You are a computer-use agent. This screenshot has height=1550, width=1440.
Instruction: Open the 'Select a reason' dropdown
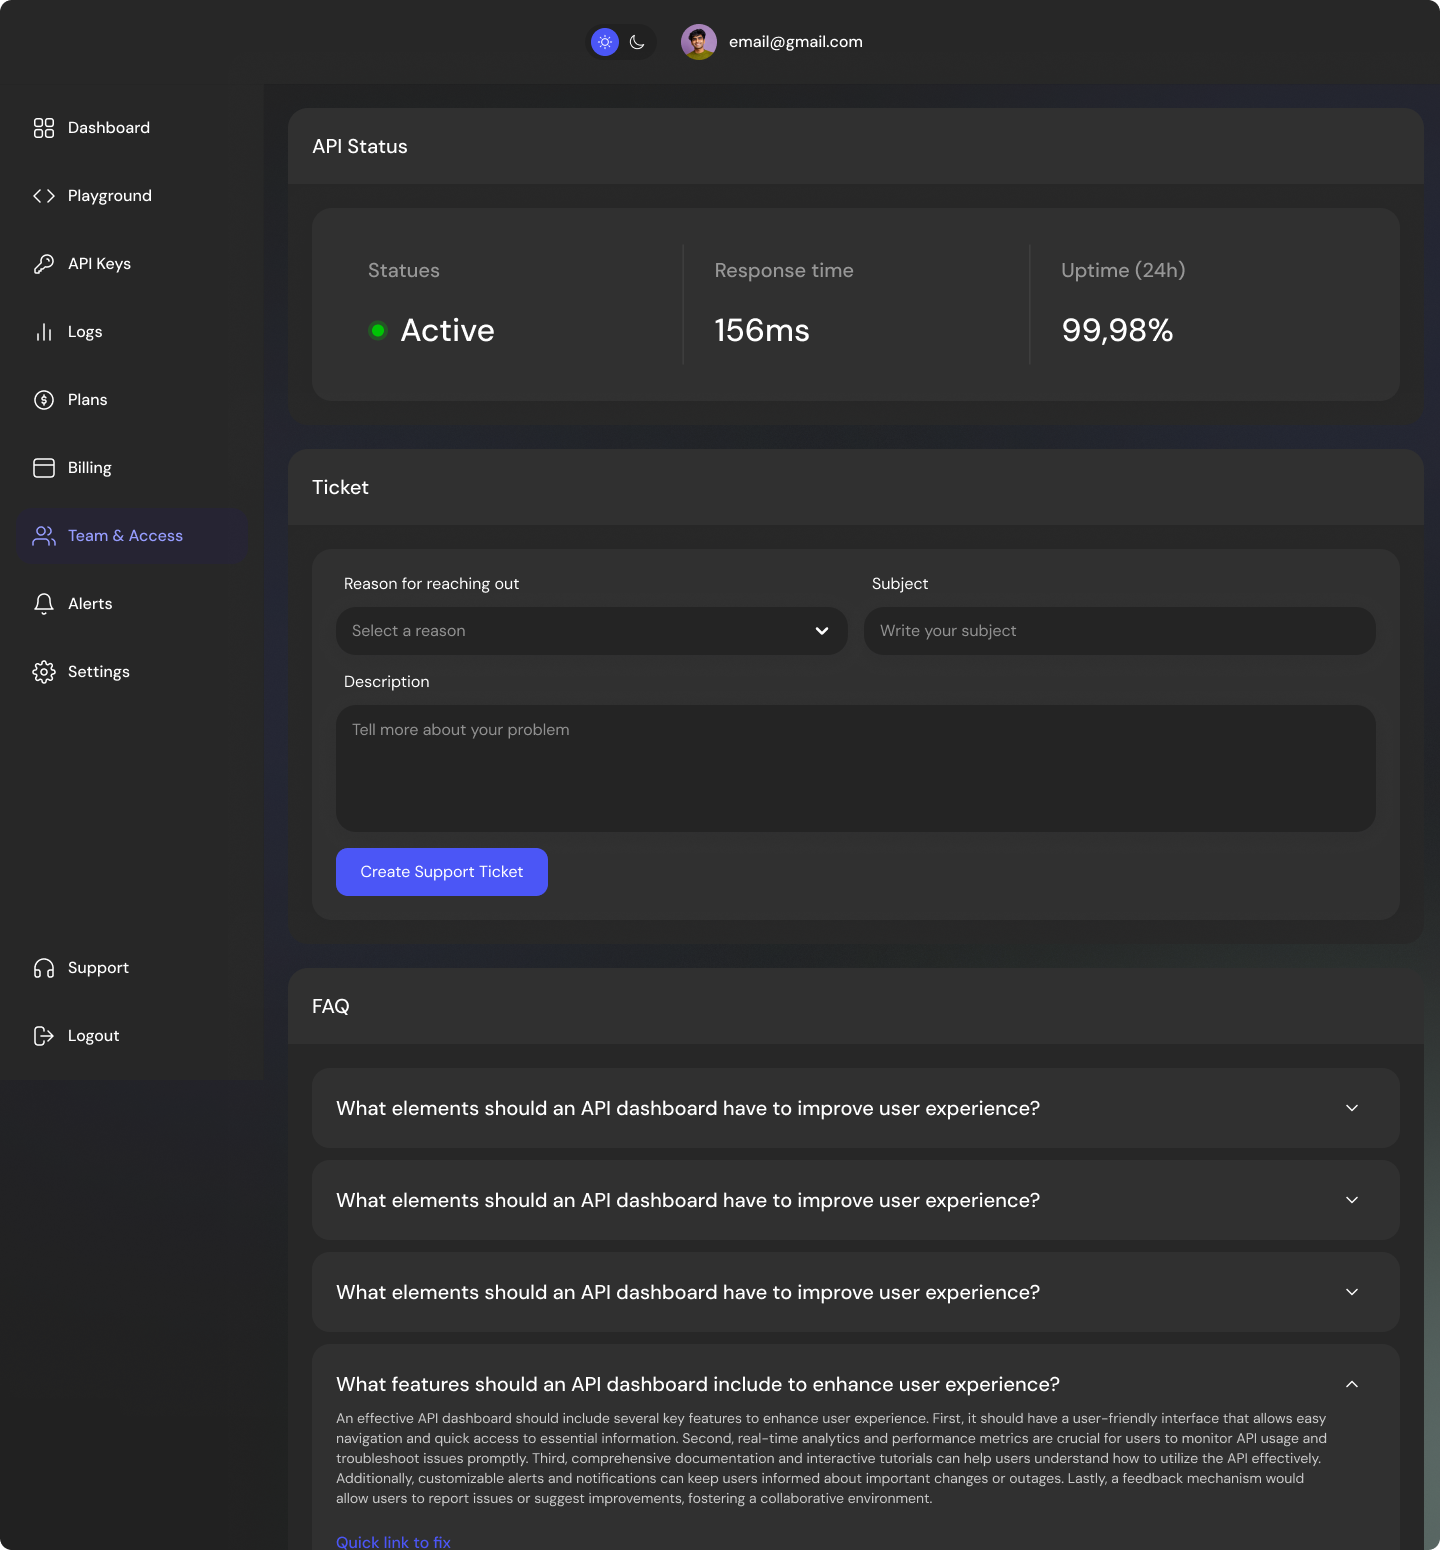click(591, 631)
